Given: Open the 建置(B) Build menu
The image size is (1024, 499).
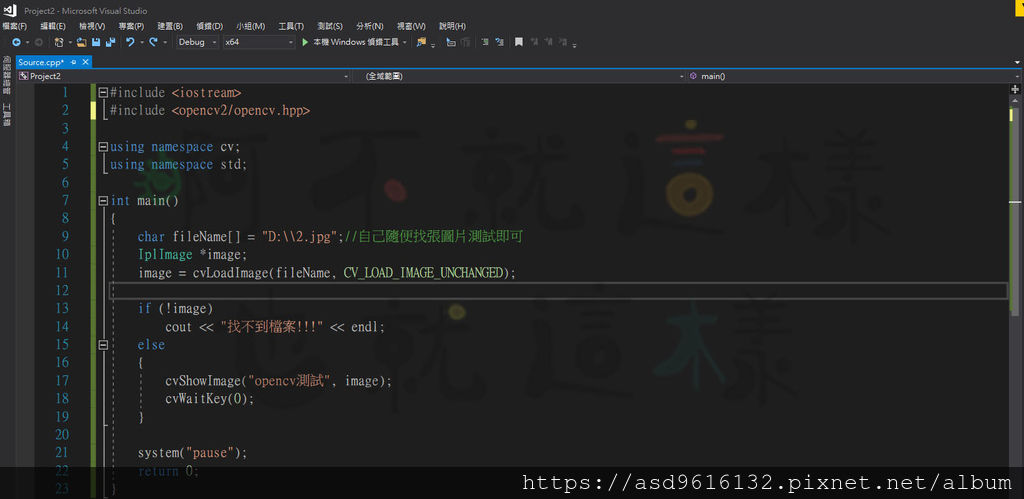Looking at the screenshot, I should [170, 26].
